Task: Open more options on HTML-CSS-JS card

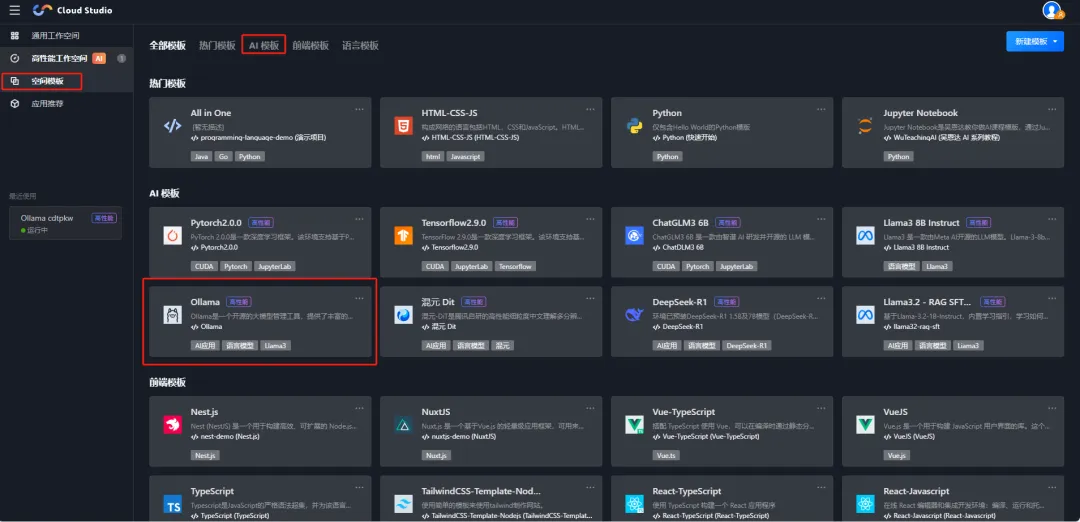Action: 590,109
